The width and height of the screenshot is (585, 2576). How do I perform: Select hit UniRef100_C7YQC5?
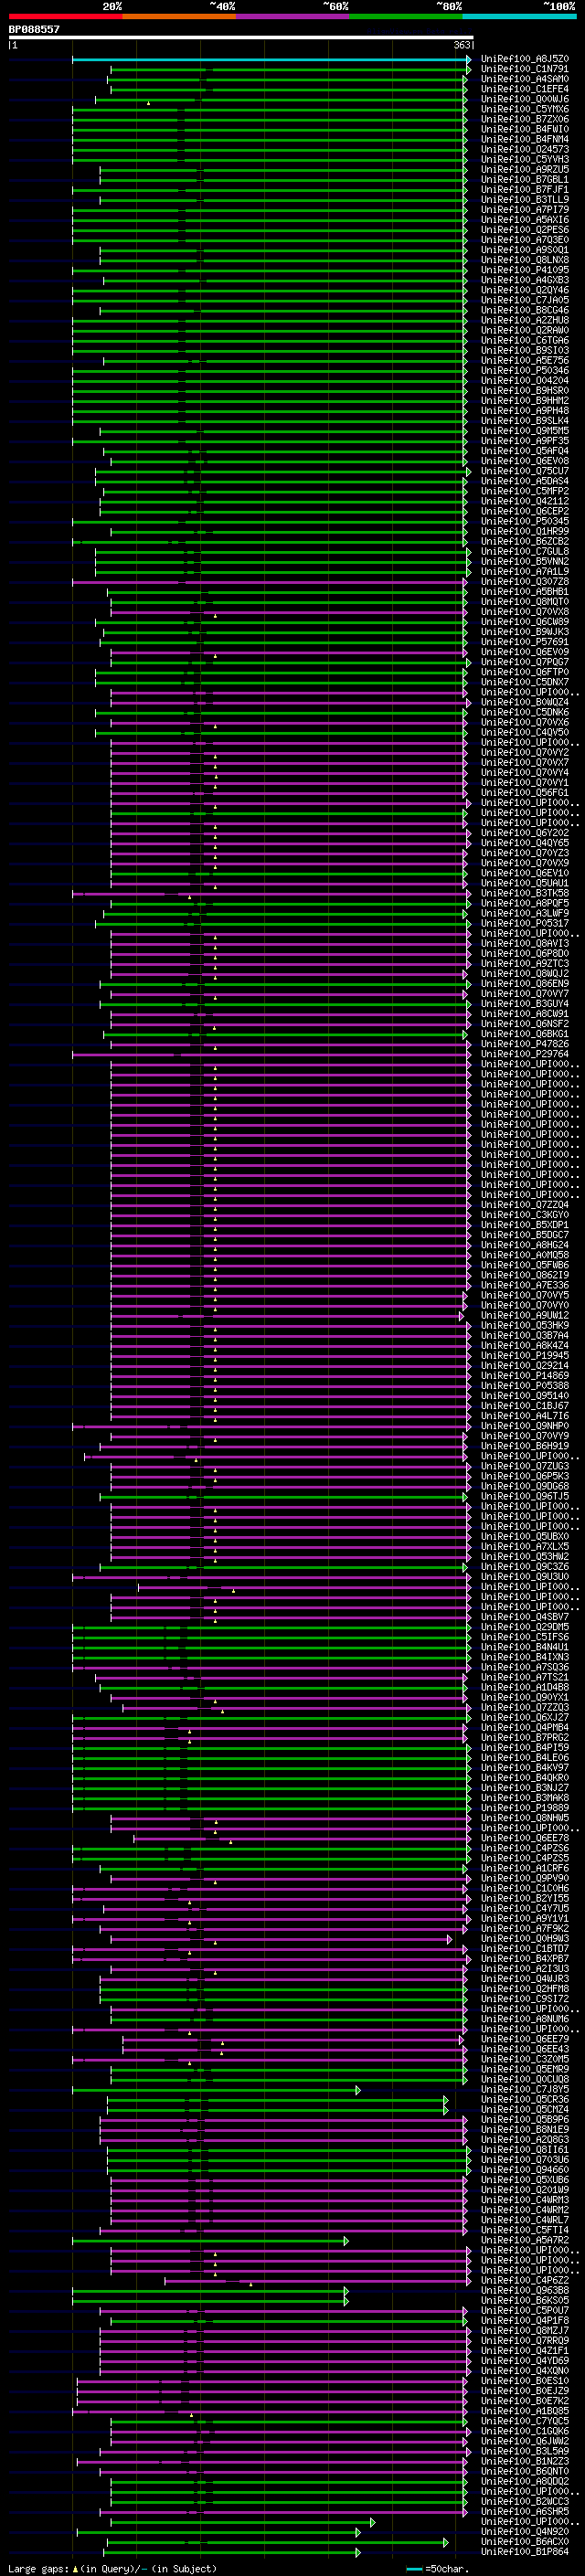tap(525, 2420)
